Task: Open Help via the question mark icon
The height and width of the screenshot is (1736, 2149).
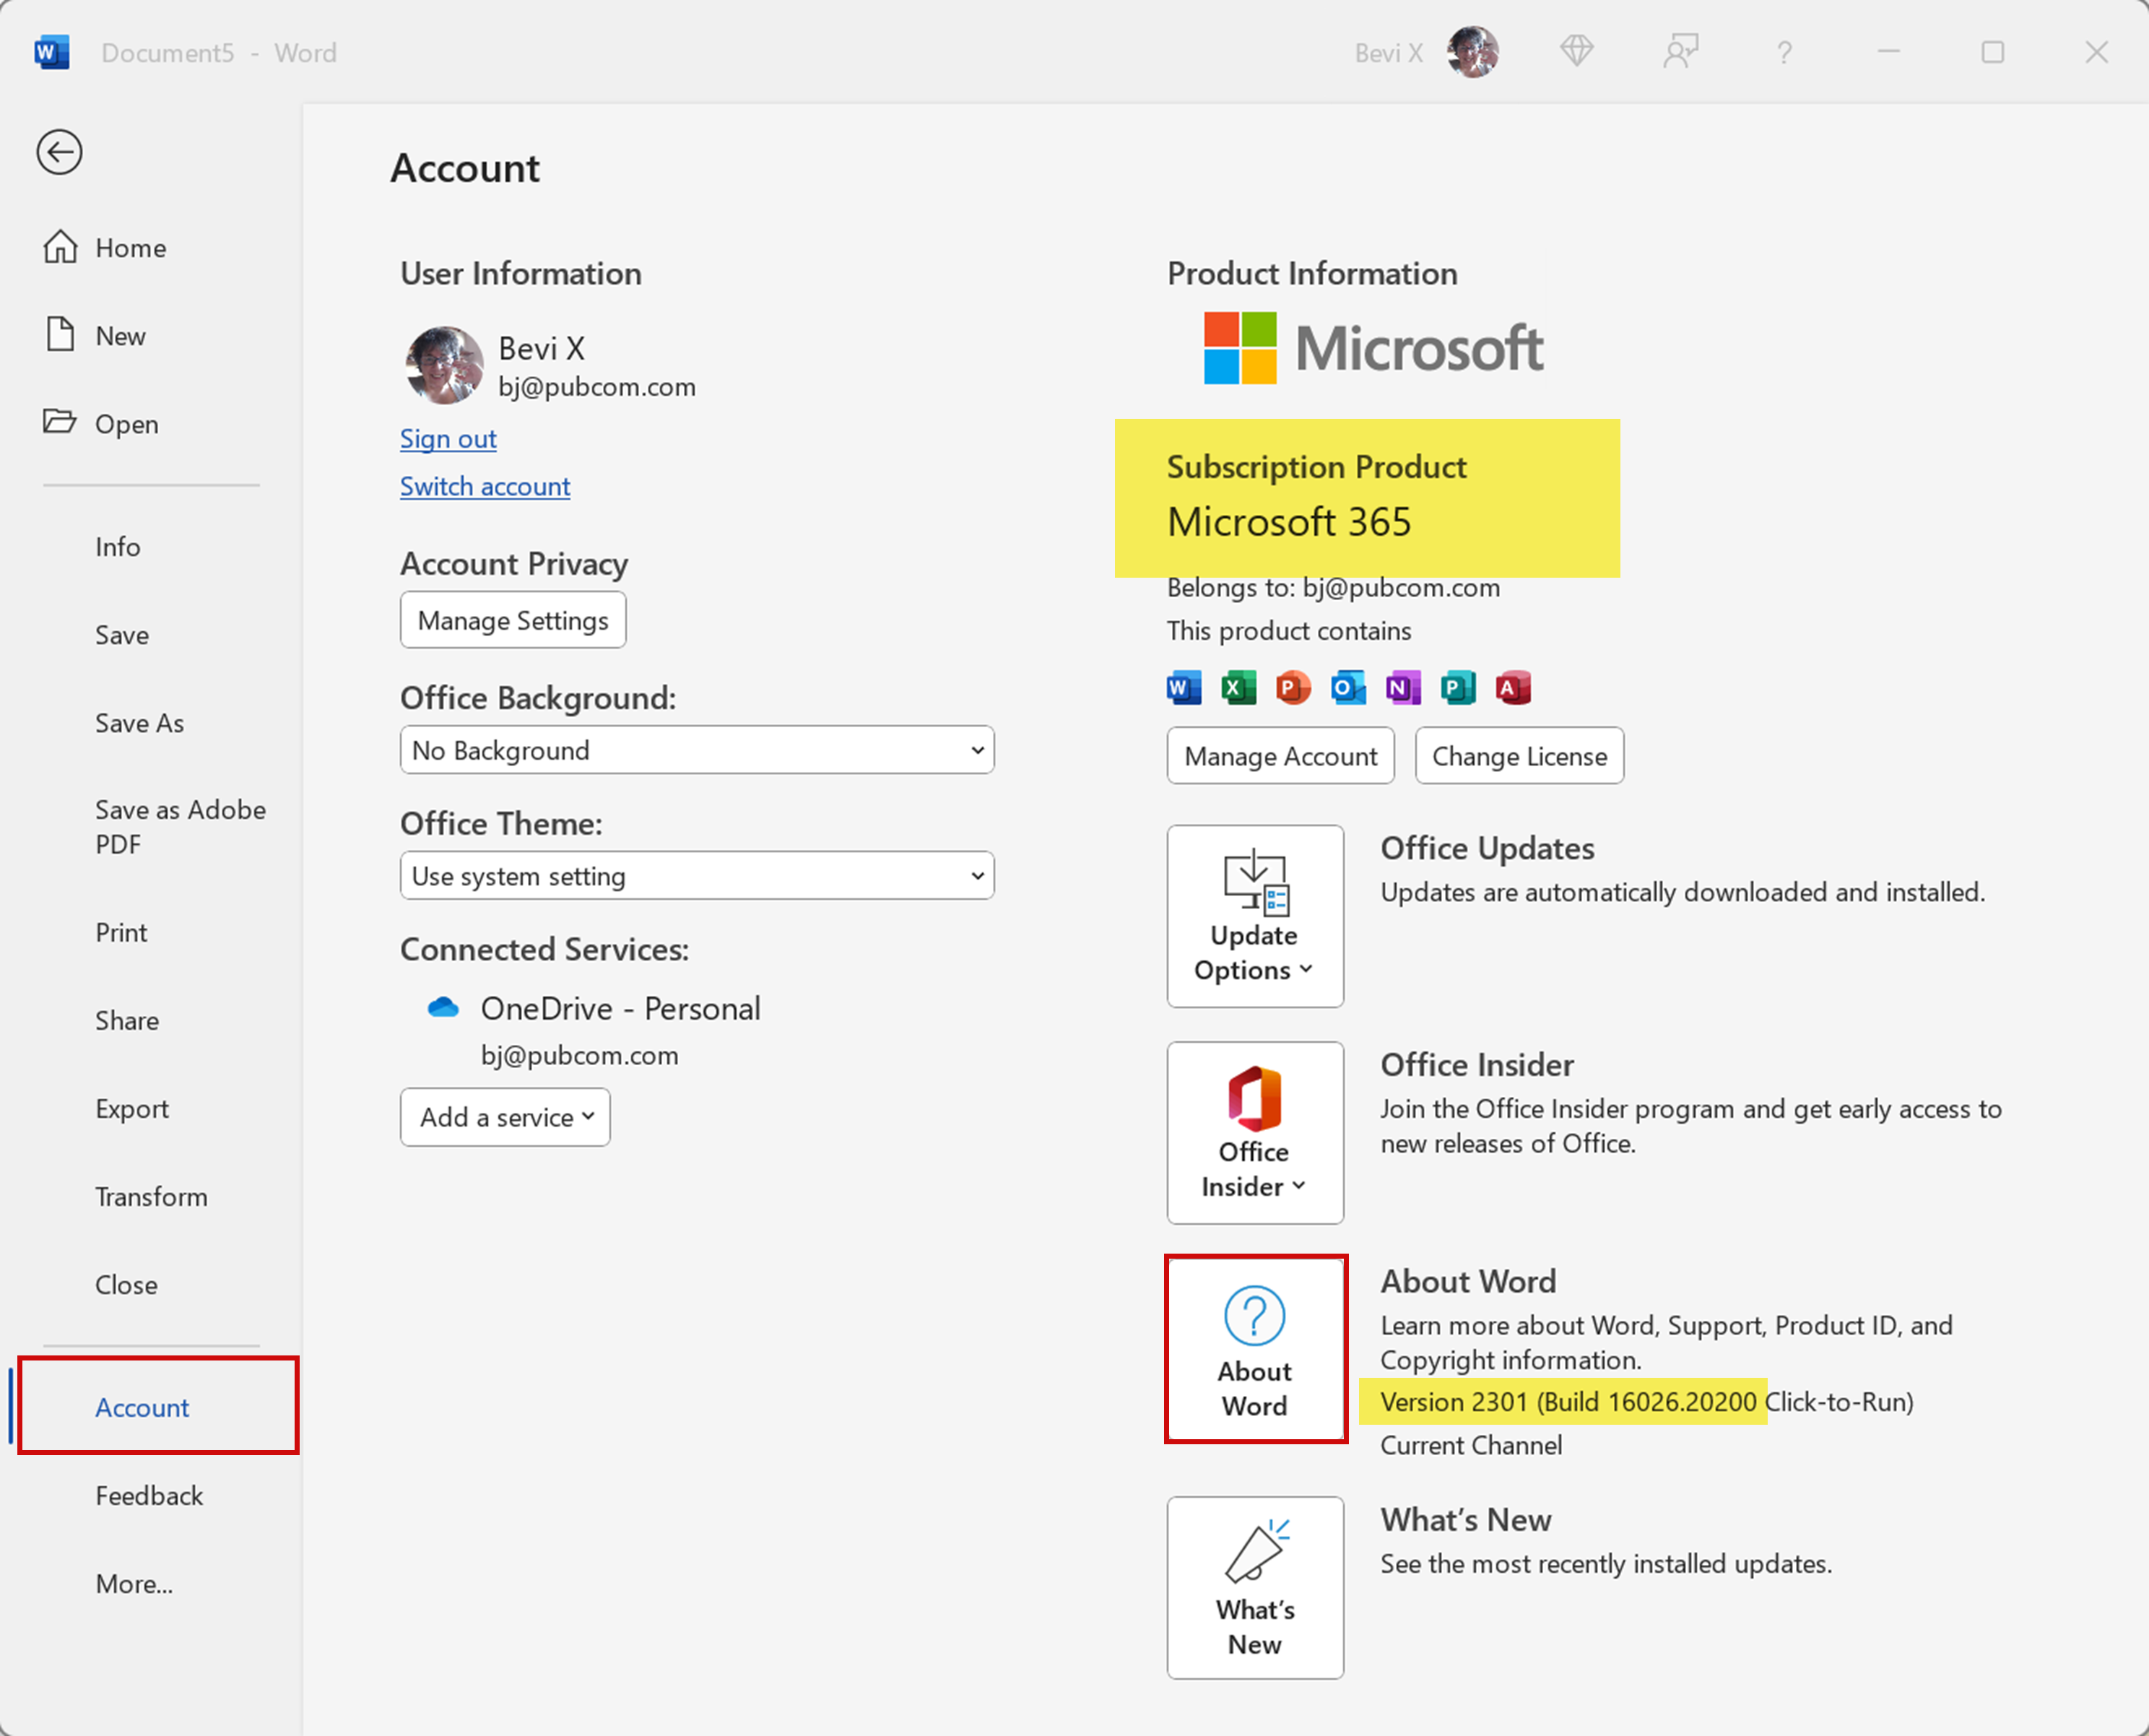Action: tap(1784, 52)
